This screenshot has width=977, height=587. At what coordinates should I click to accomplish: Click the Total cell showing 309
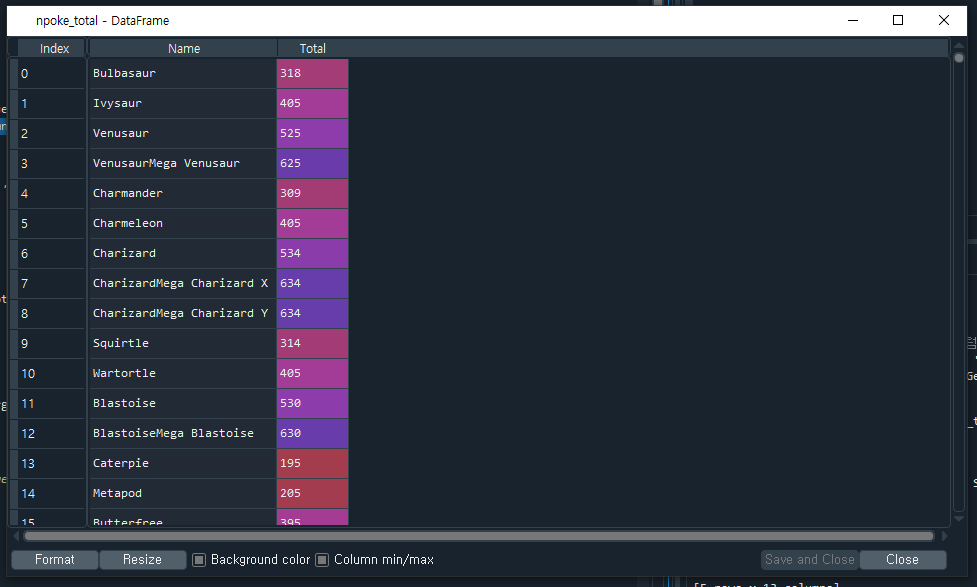click(312, 193)
